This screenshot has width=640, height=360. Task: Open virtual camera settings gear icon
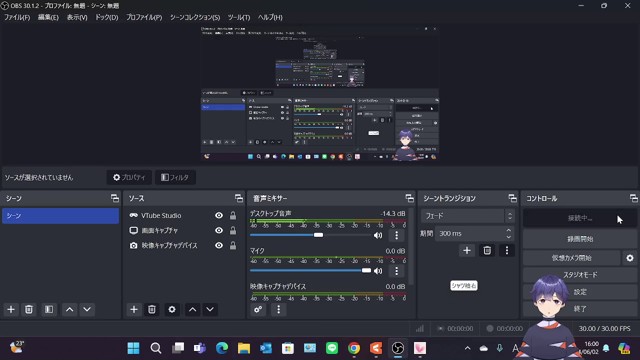coord(630,258)
